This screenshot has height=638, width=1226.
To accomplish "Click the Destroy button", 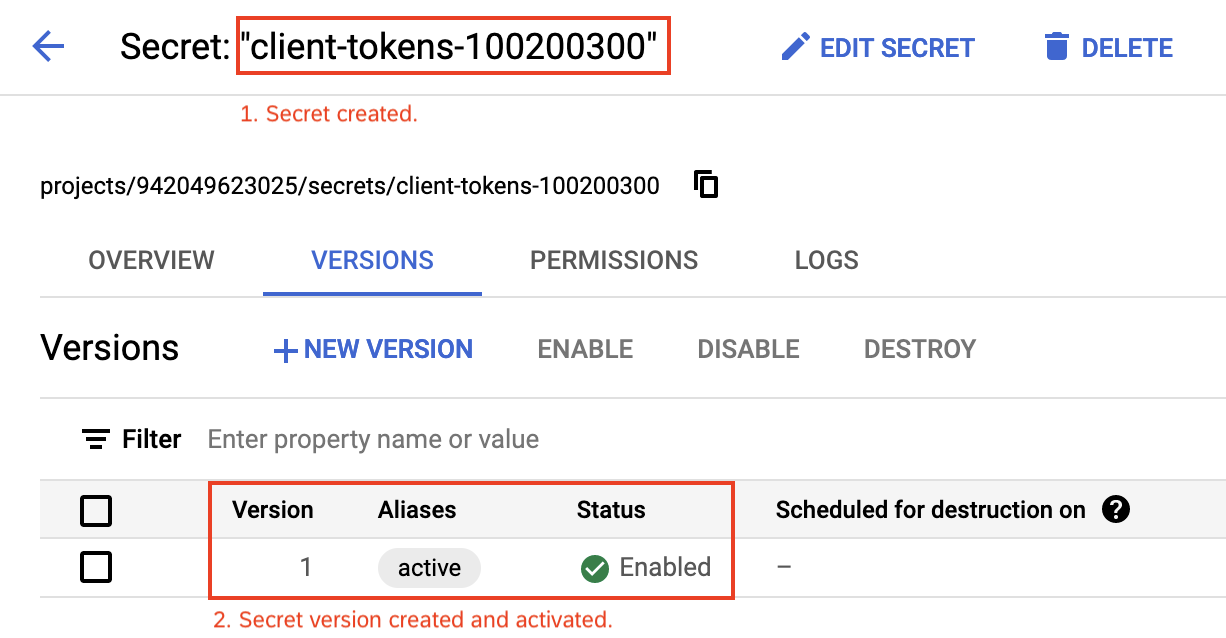I will coord(919,349).
